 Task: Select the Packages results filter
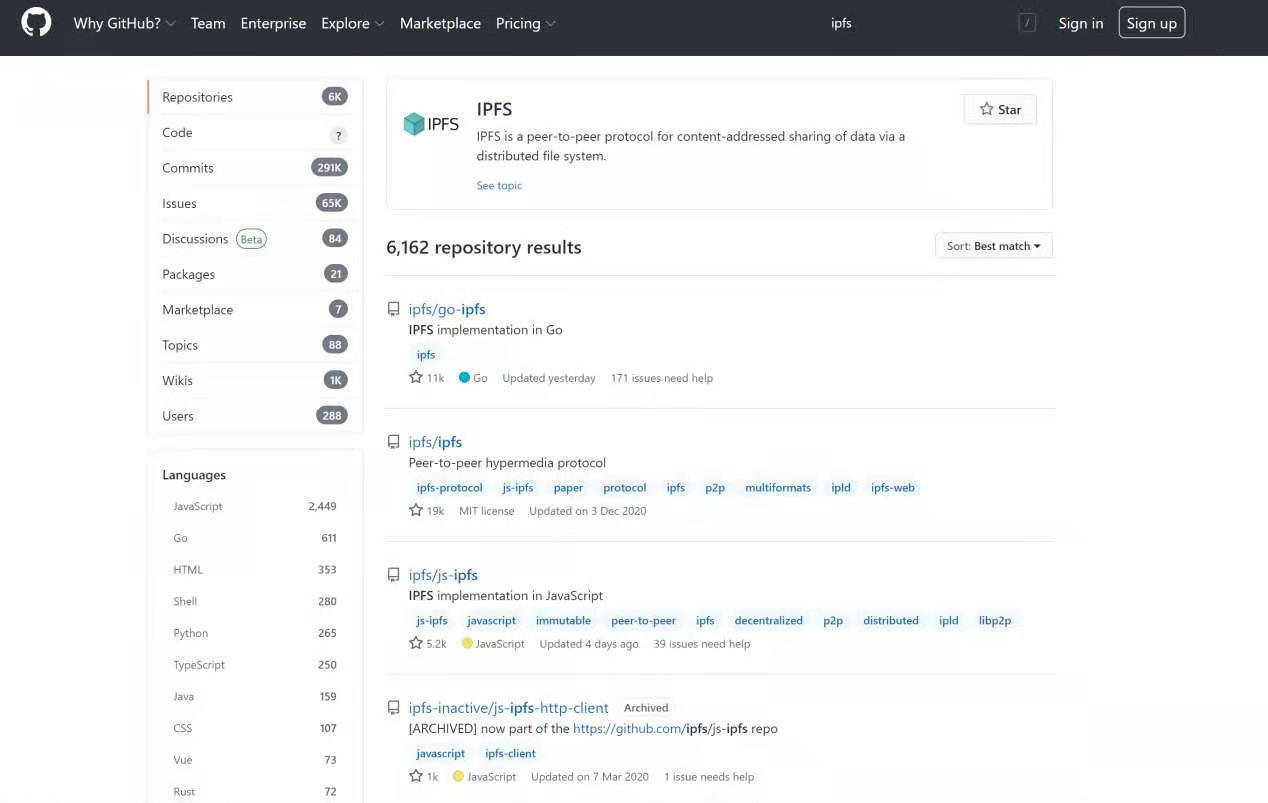(255, 274)
